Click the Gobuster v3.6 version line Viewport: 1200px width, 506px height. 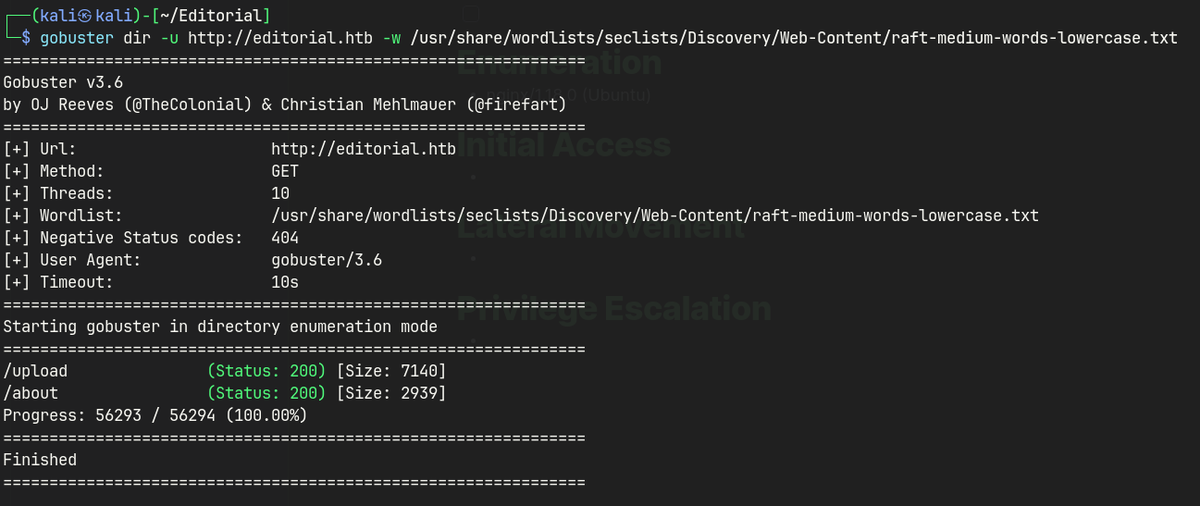point(64,82)
